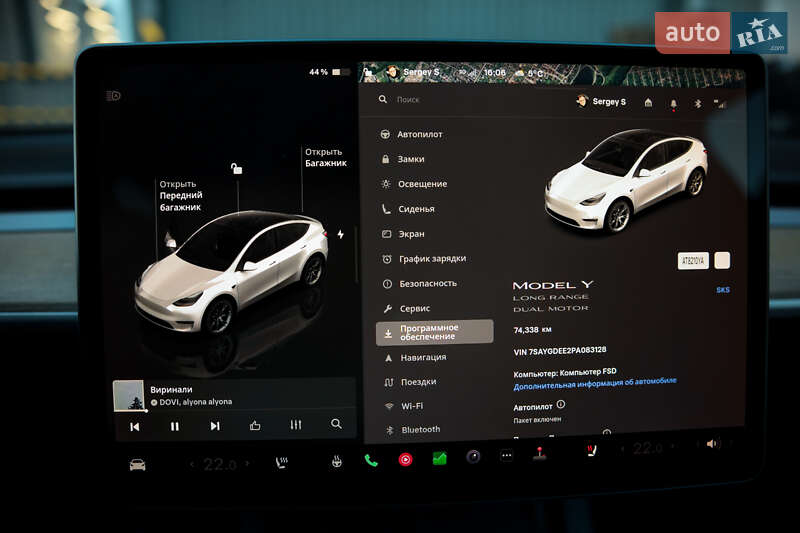This screenshot has height=533, width=800.
Task: Open the Сиденья settings menu
Action: [x=408, y=209]
